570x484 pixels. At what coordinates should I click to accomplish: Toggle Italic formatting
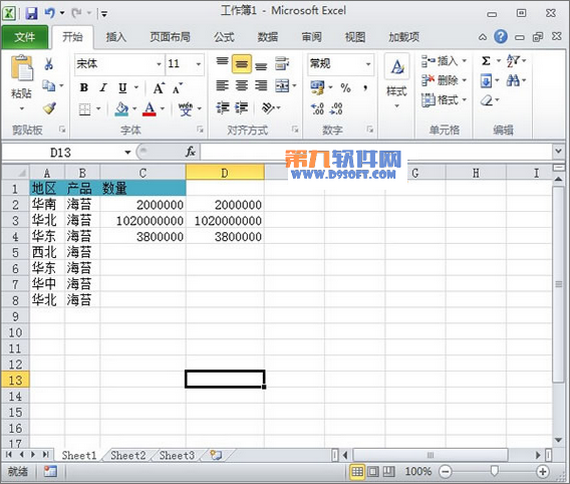pos(104,88)
